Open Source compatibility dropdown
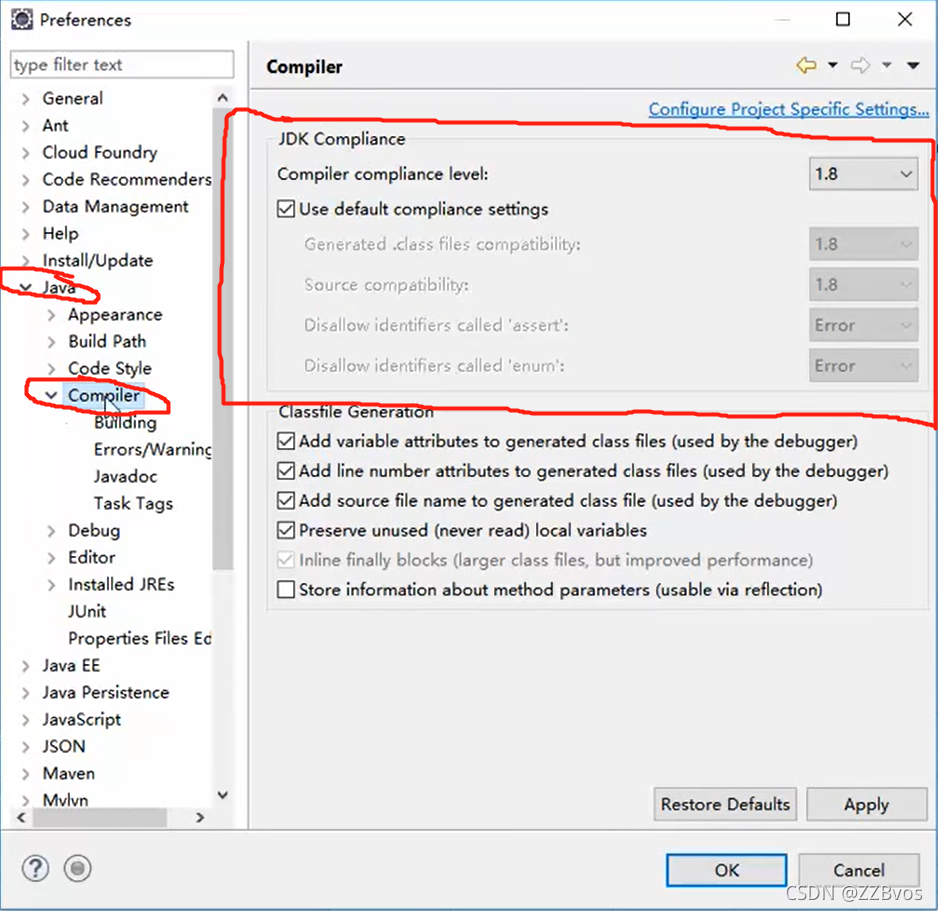The image size is (938, 911). coord(863,285)
